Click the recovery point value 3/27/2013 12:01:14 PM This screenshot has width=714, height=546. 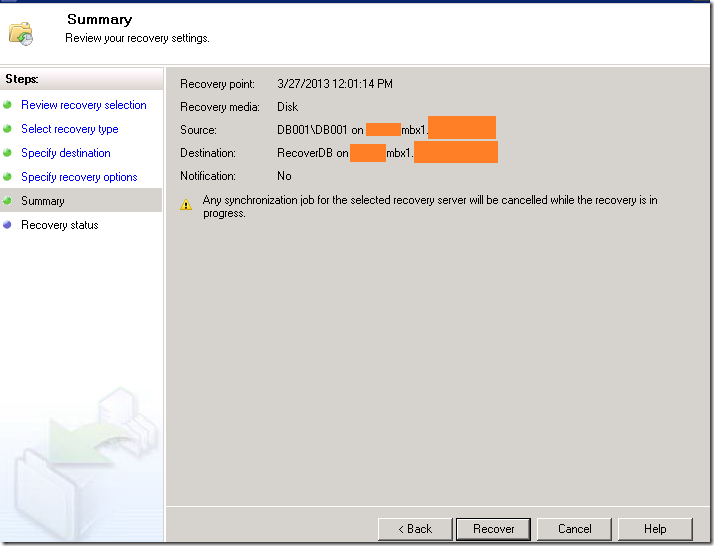pos(335,84)
